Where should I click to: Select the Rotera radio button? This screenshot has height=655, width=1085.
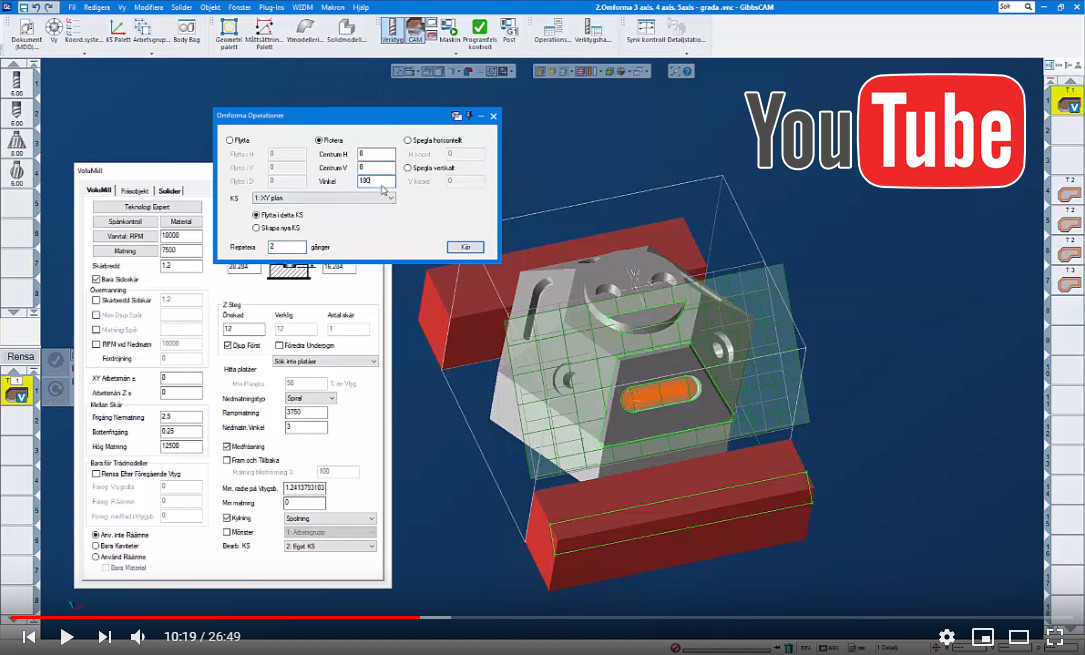coord(318,140)
